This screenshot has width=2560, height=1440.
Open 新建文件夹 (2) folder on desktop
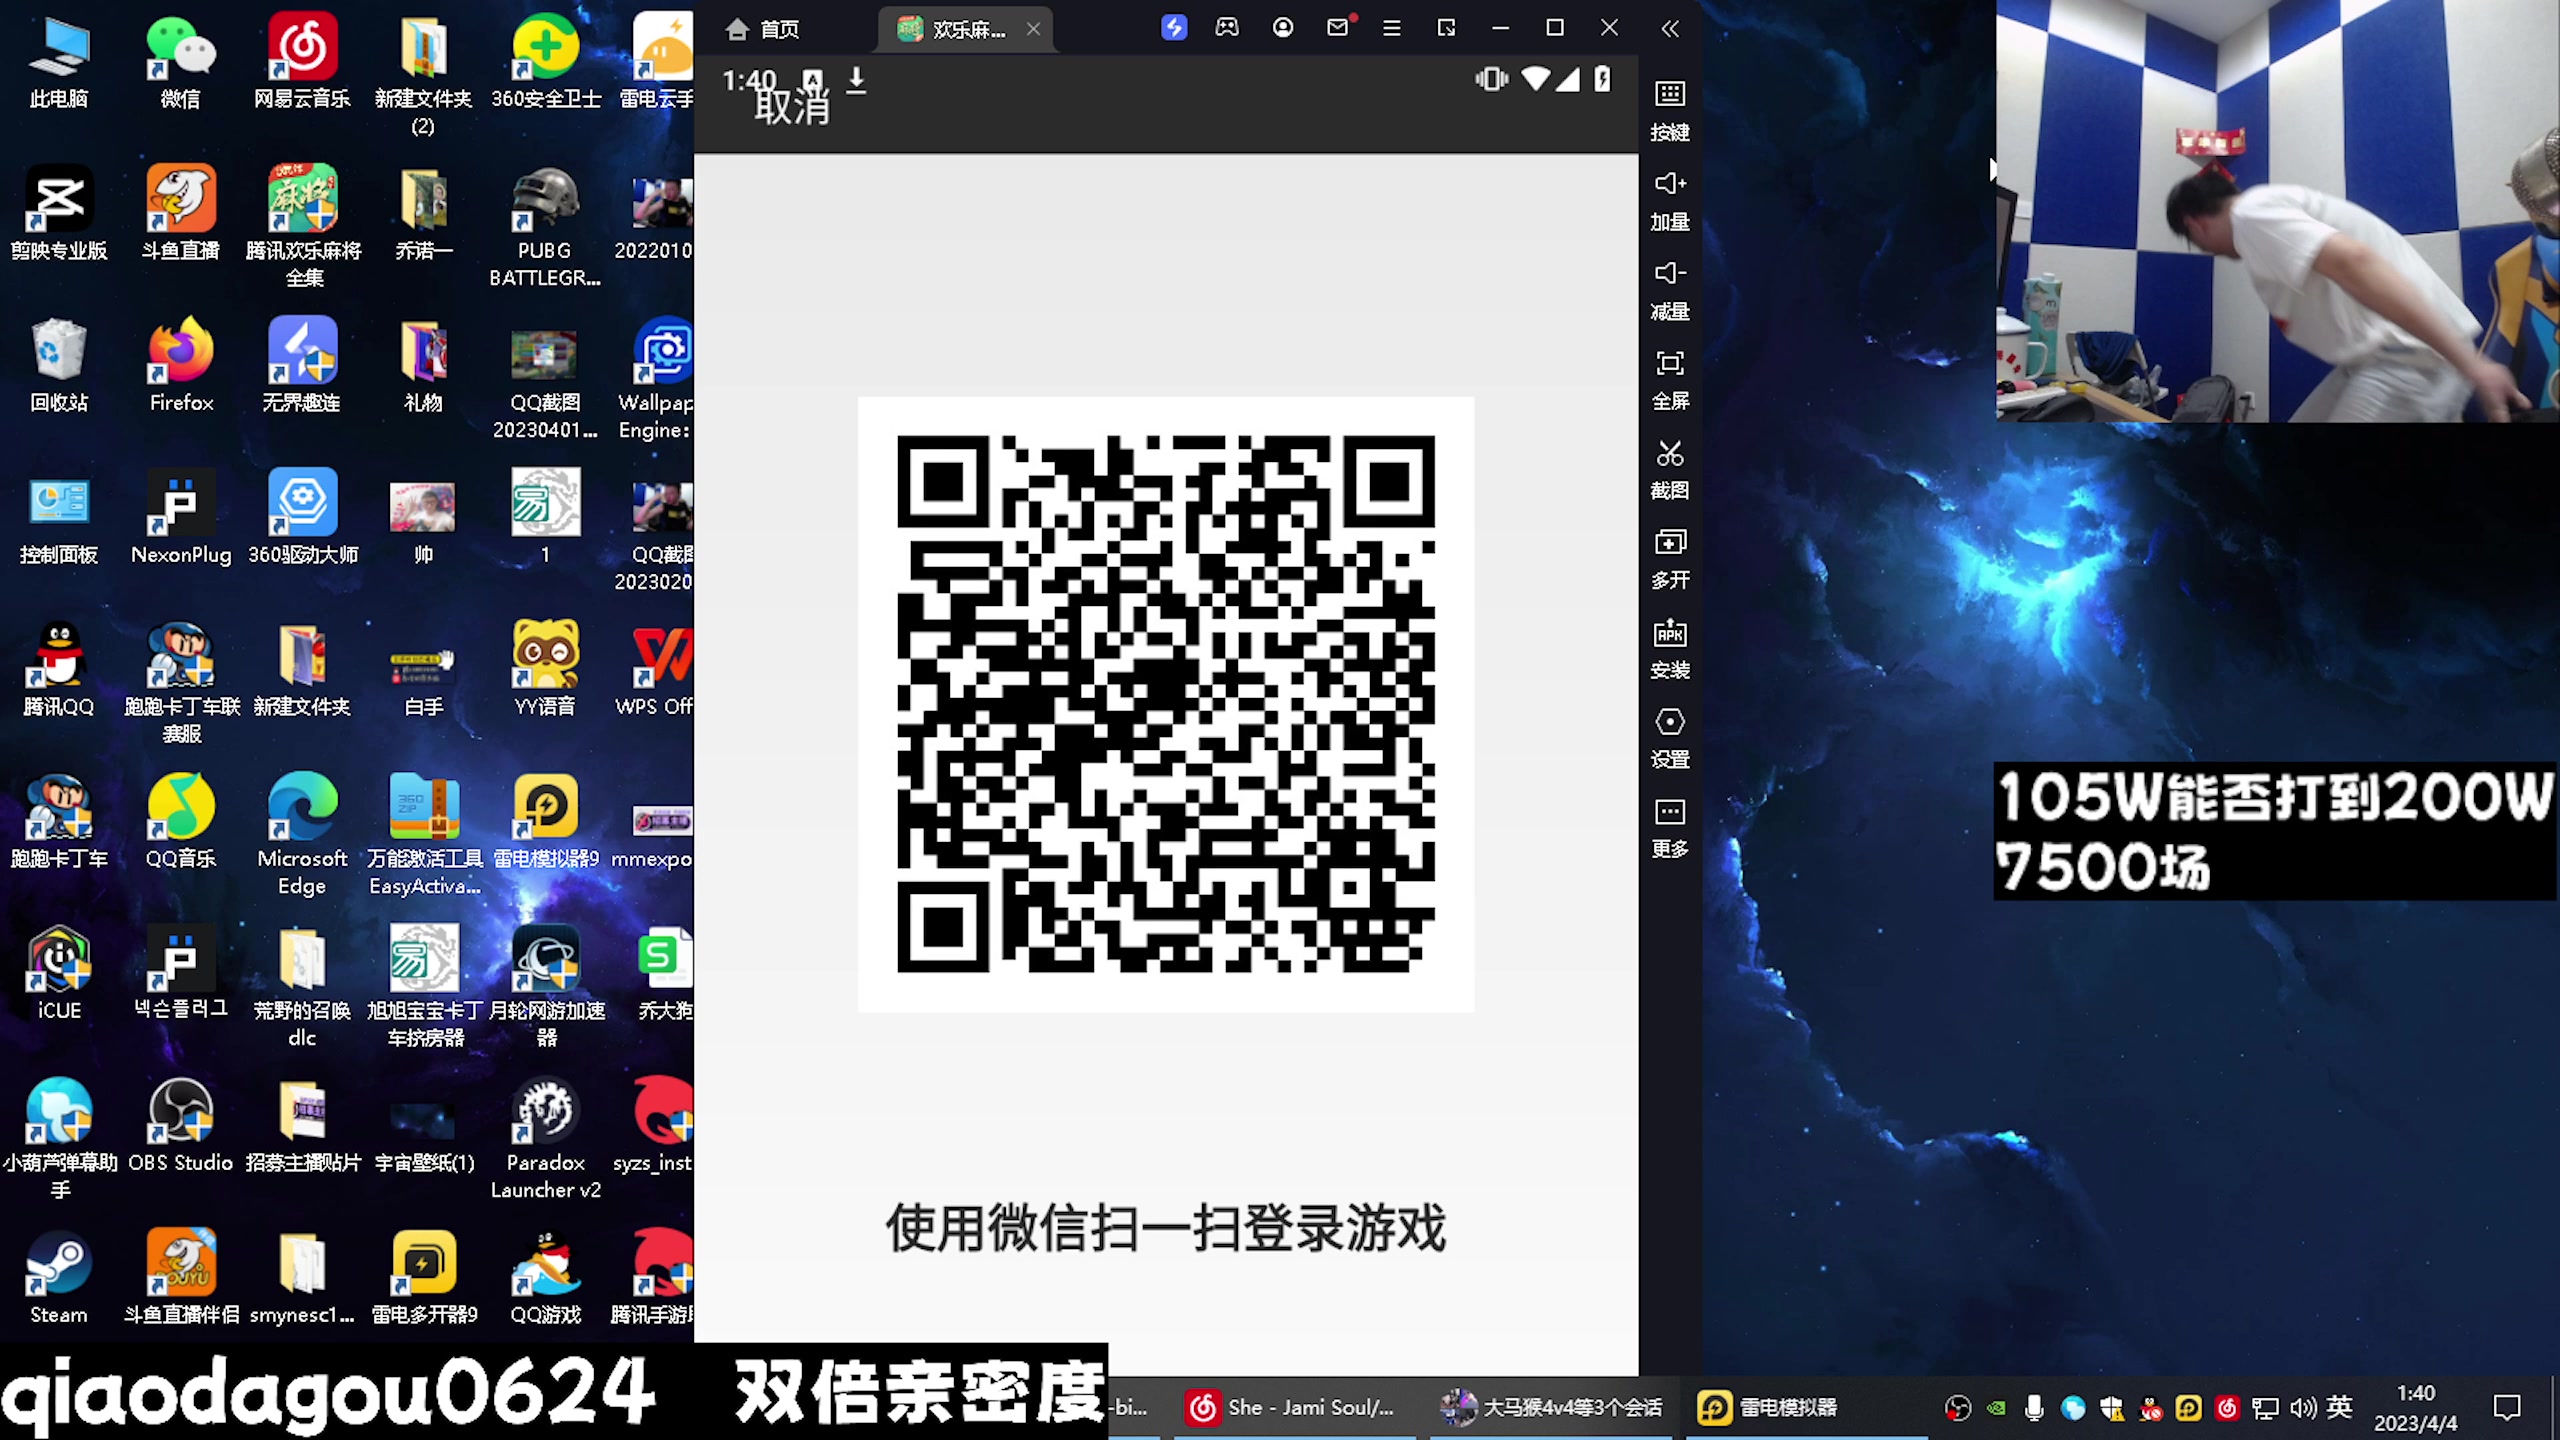click(423, 74)
